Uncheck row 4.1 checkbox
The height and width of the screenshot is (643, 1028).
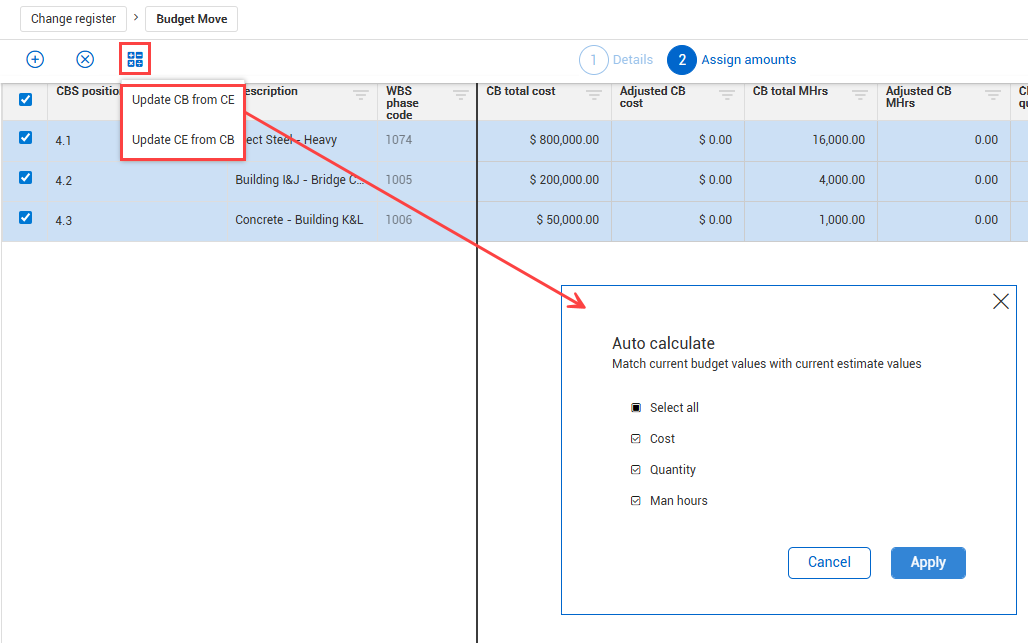[x=26, y=138]
